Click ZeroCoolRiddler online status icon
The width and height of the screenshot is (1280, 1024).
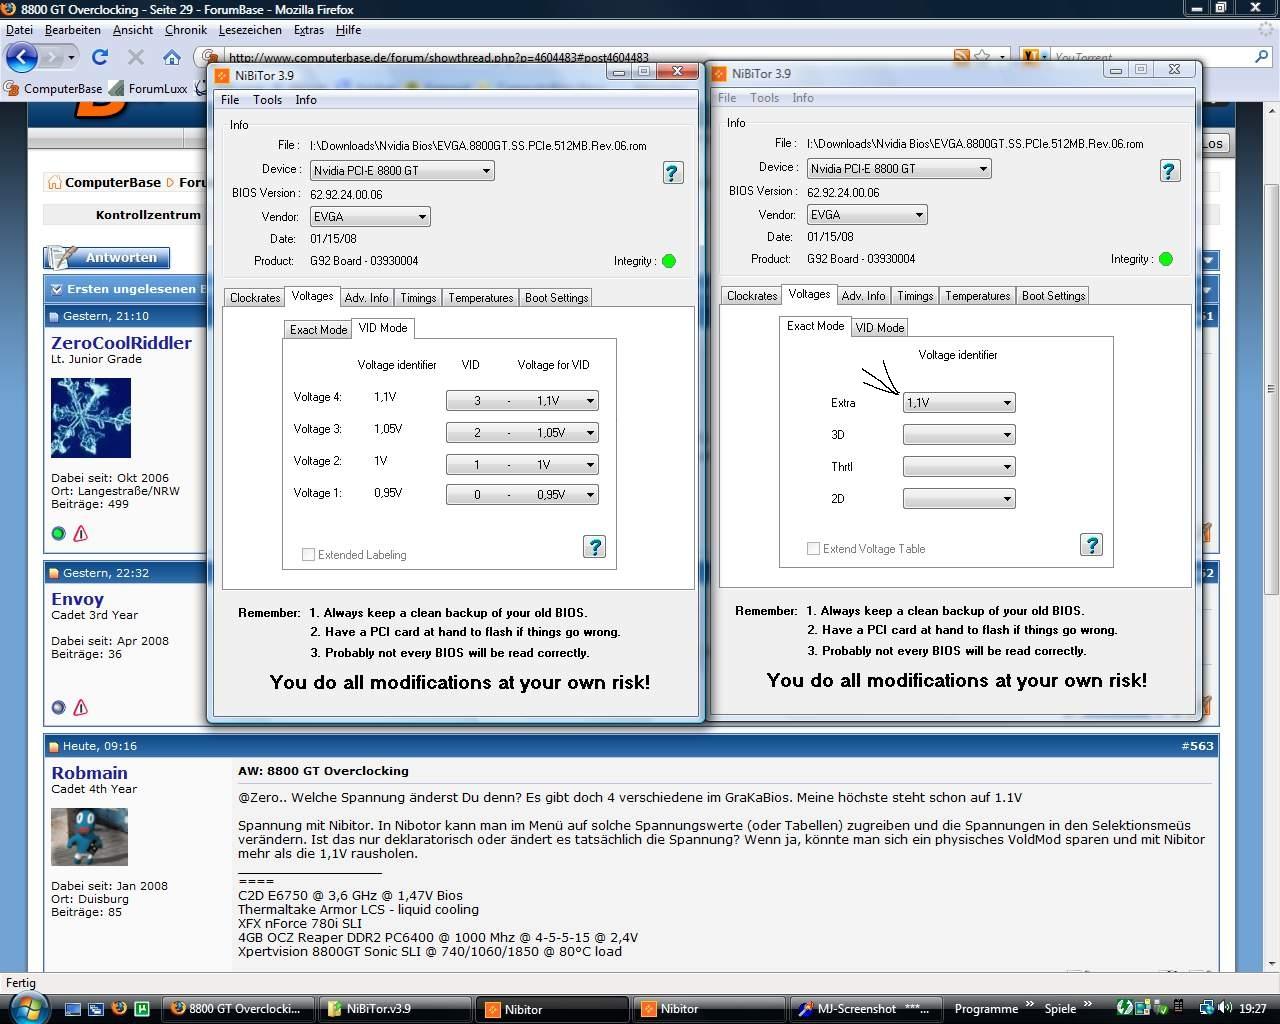tap(58, 534)
